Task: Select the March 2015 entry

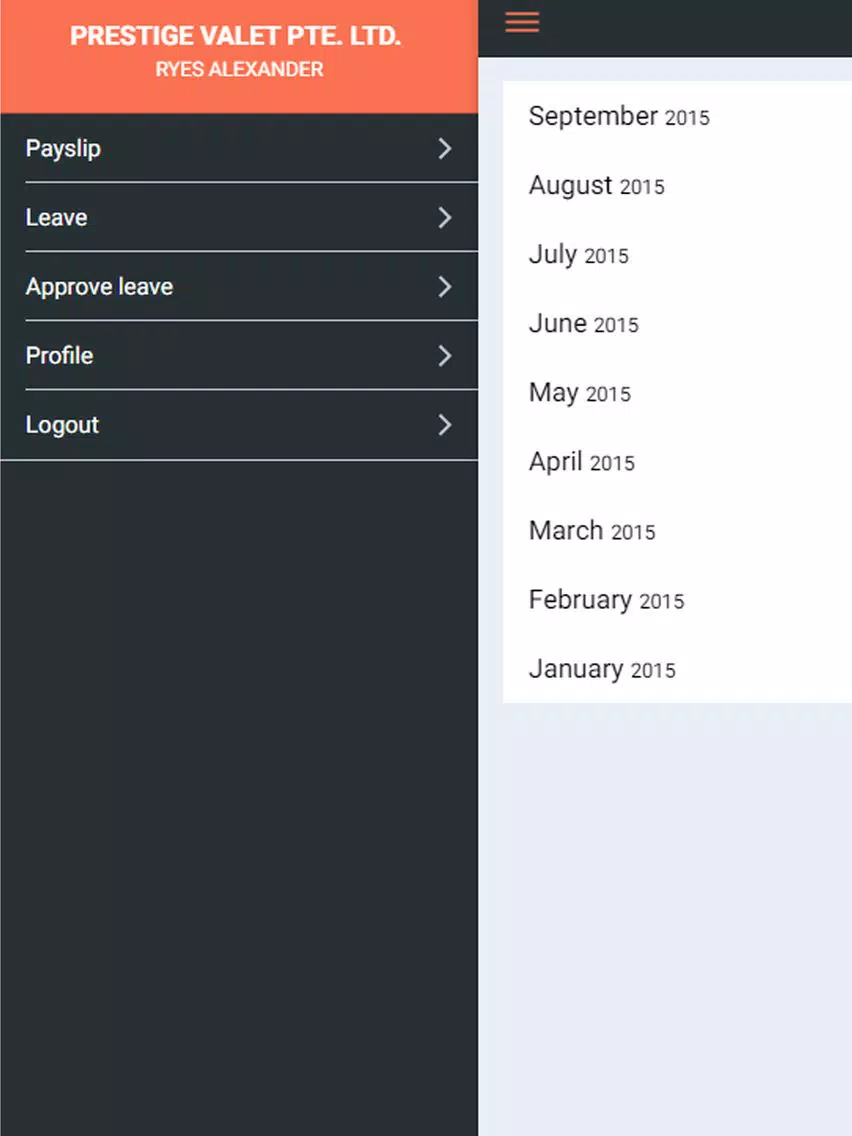Action: pos(677,530)
